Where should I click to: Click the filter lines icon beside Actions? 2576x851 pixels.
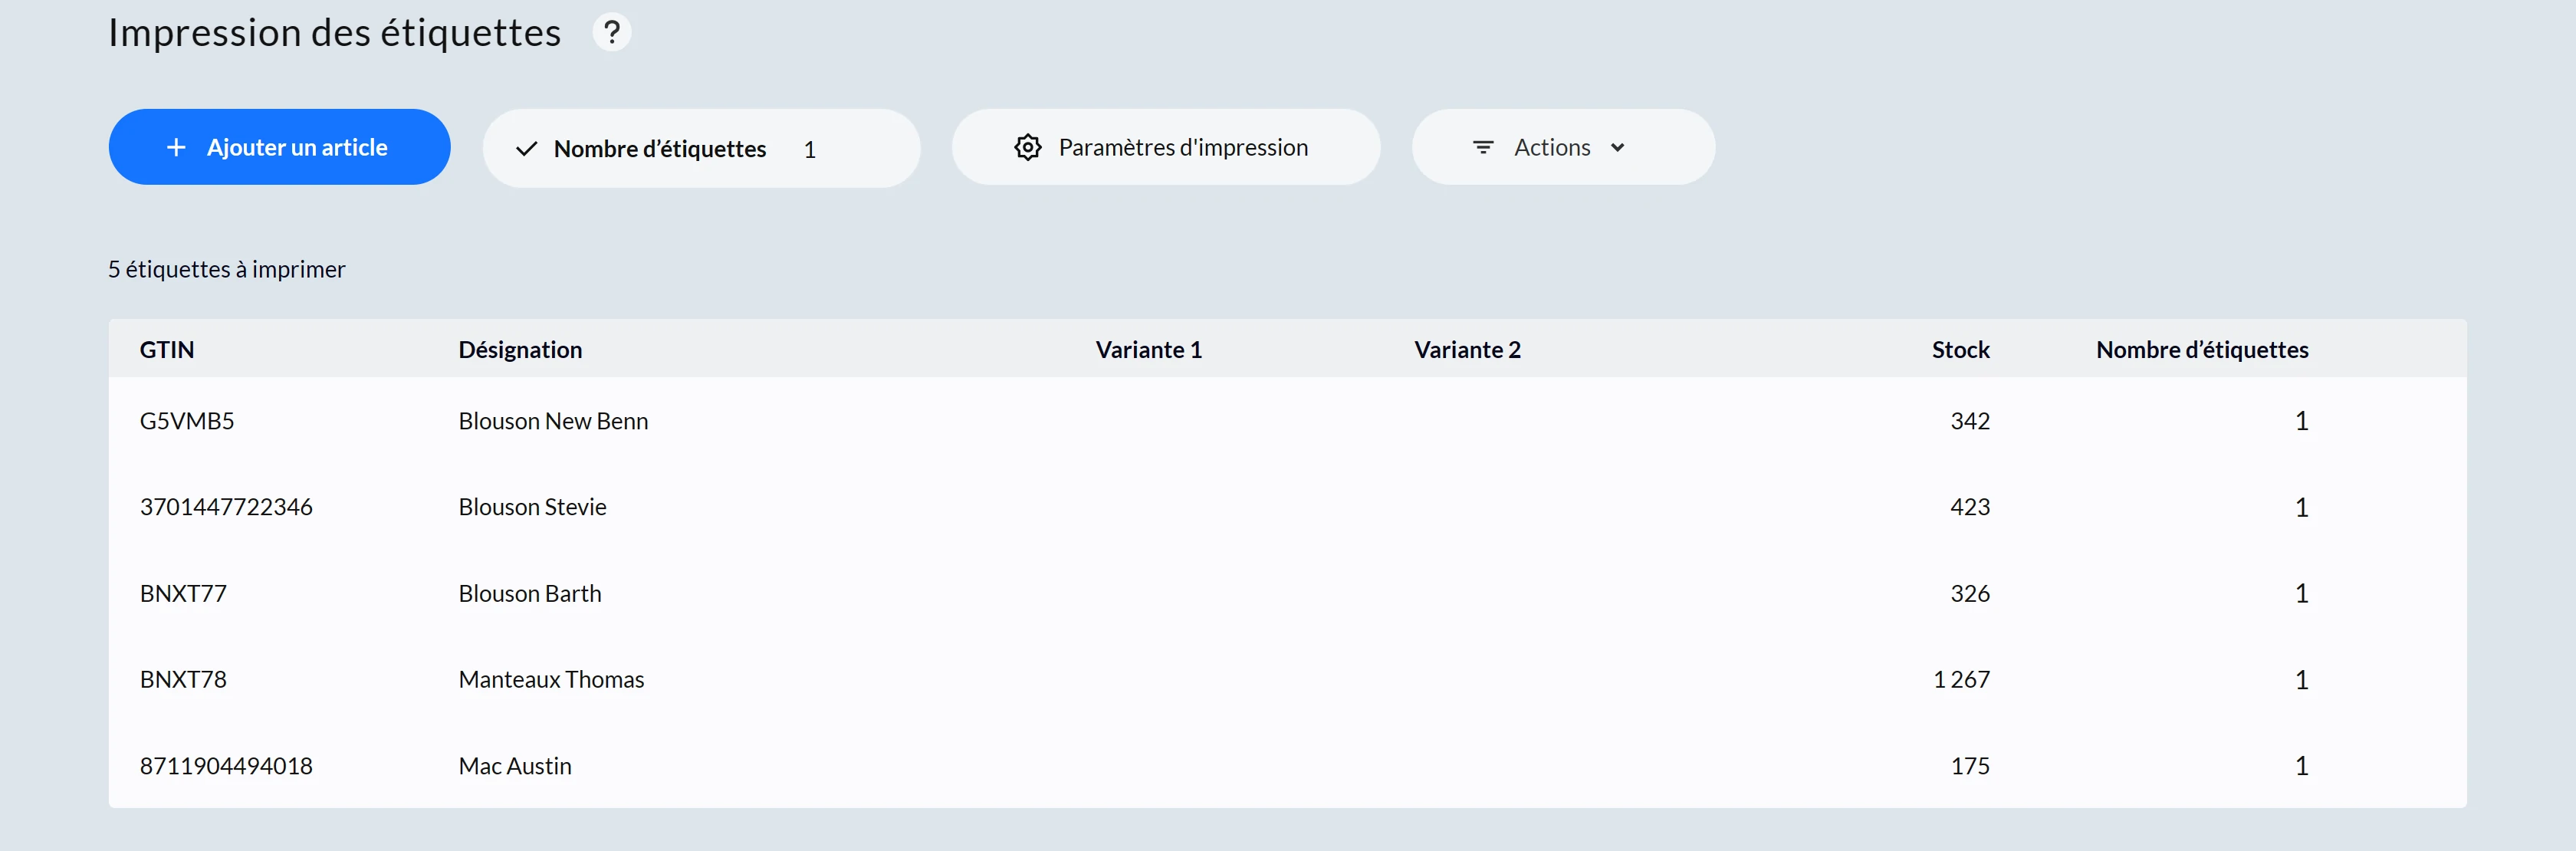coord(1483,148)
